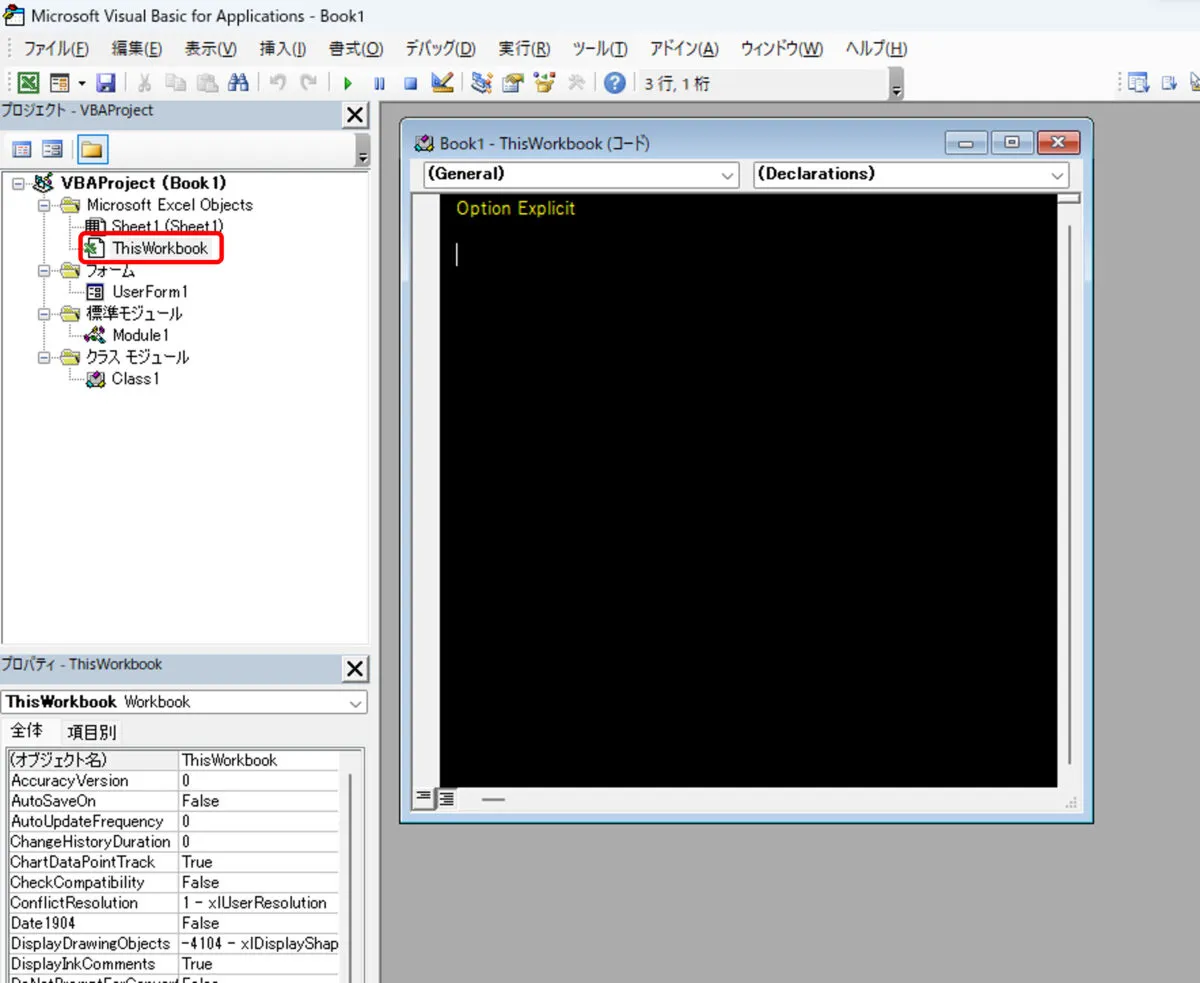Screen dimensions: 1200x983
Task: Open the Object Browser icon
Action: click(545, 83)
